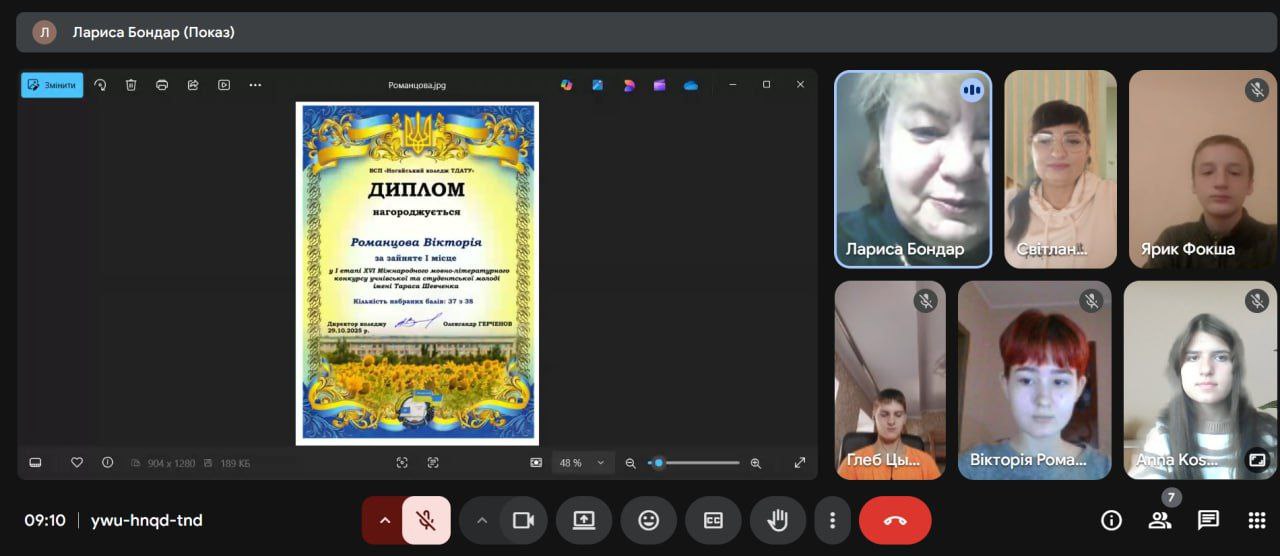Select Anna Kos... video tile

(1202, 380)
